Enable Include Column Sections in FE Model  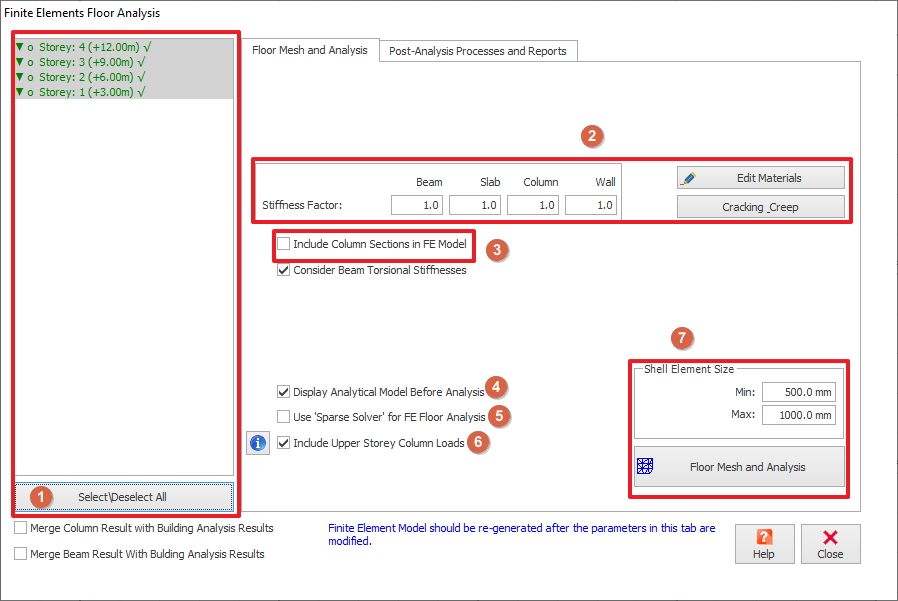pos(285,244)
